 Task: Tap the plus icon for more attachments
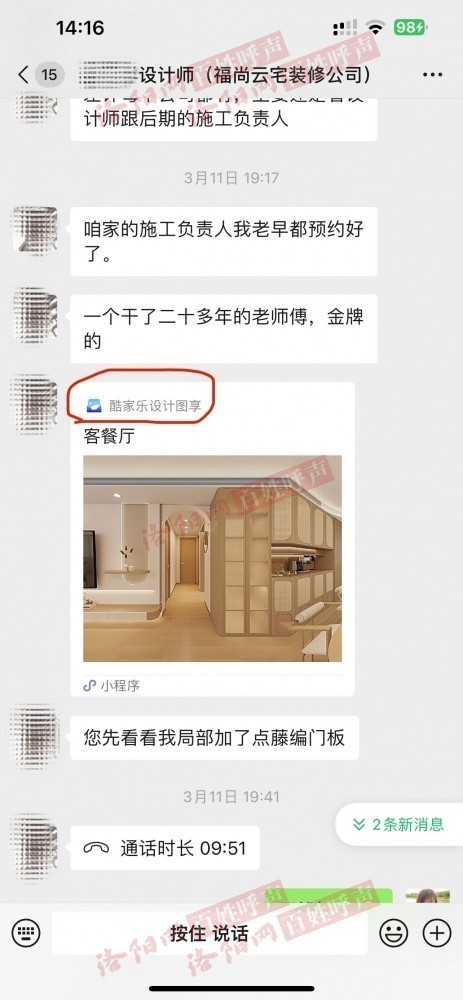click(437, 933)
